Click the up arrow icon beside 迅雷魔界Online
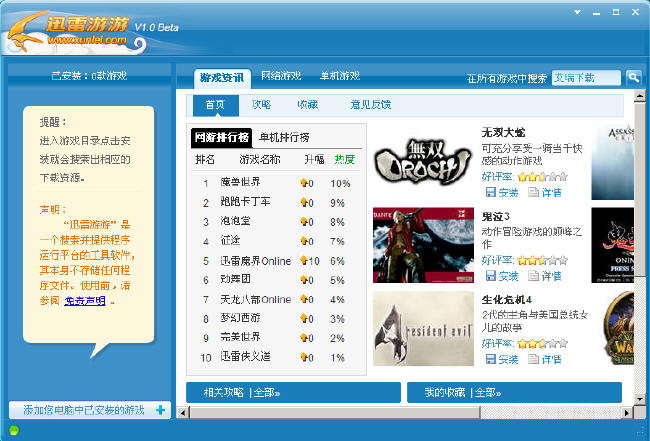 pos(304,261)
